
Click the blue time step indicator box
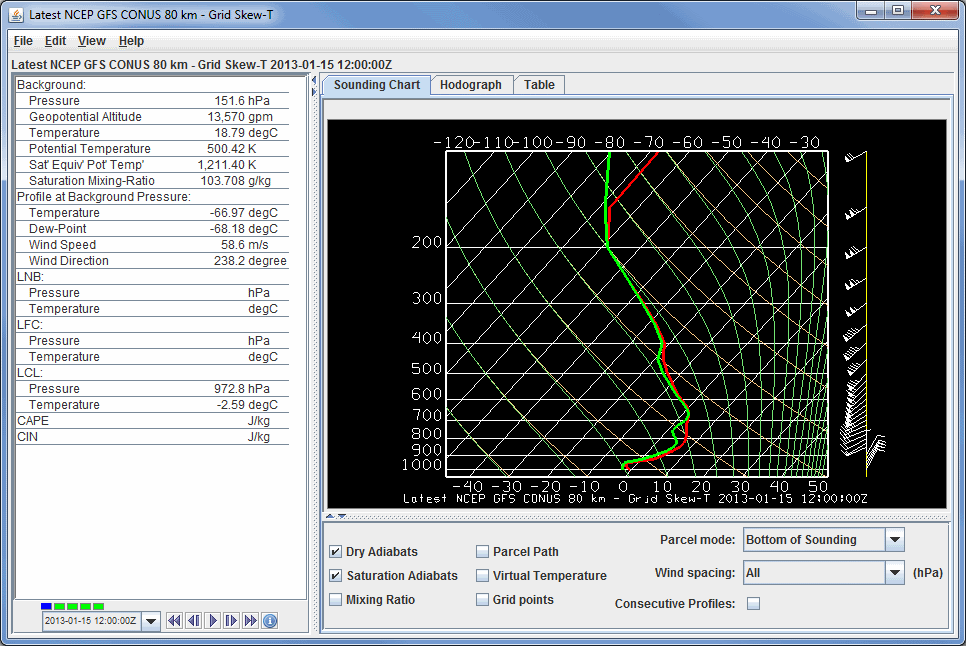coord(46,606)
